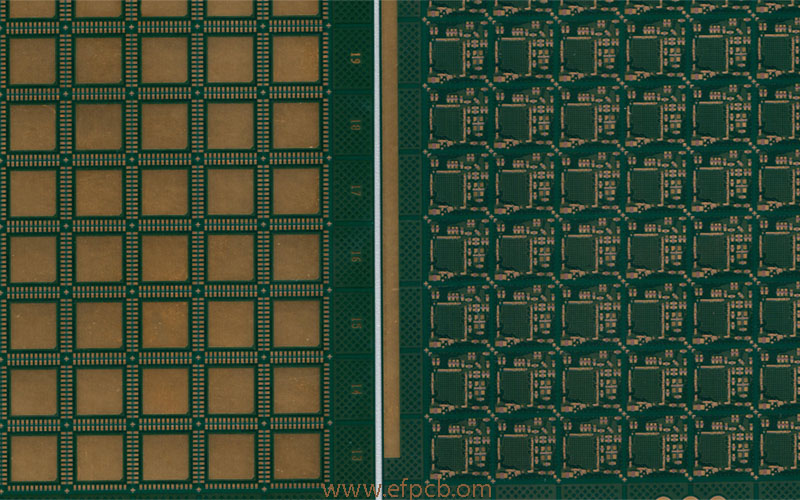Select row marker 18 on panel margin
This screenshot has width=800, height=500.
click(355, 125)
